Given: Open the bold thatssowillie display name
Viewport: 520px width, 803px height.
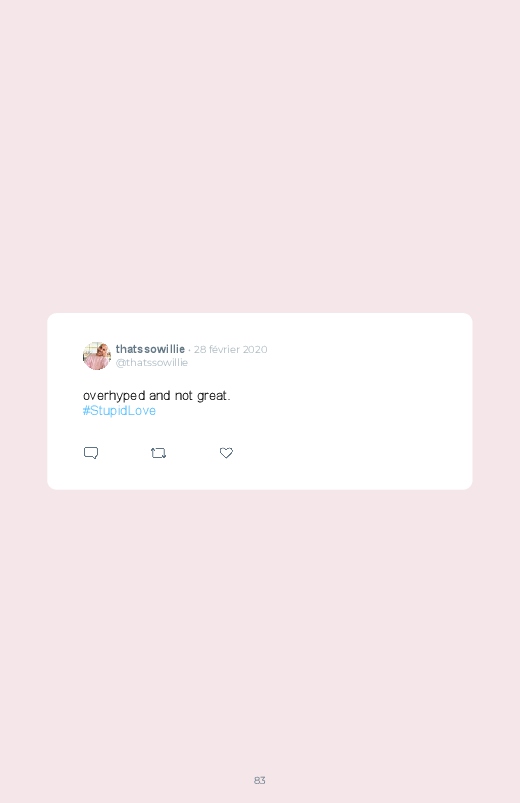Looking at the screenshot, I should 150,349.
